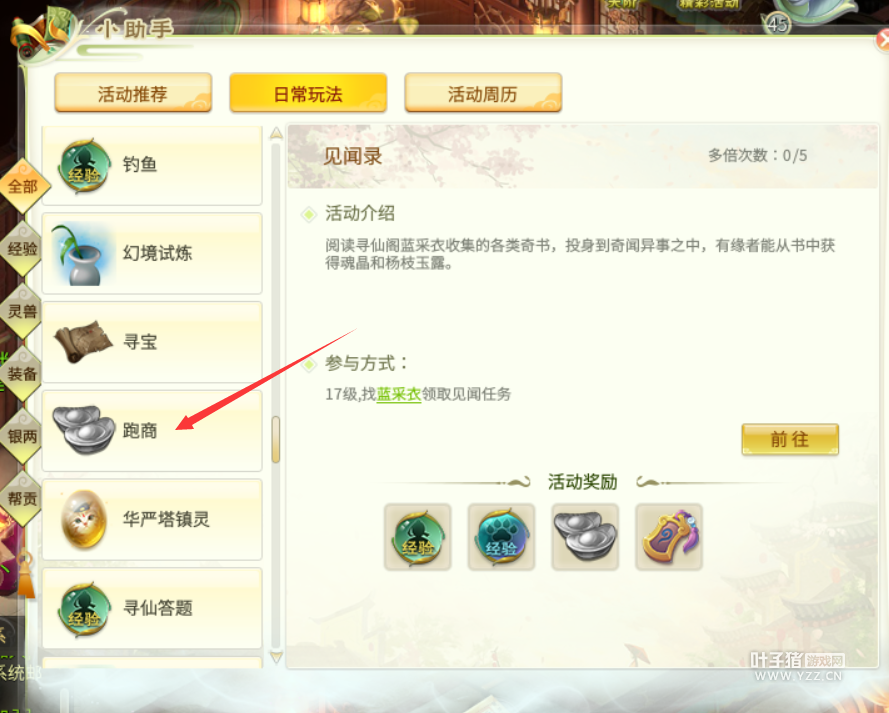Filter activities by 全部 side tab
Viewport: 889px width, 713px height.
[23, 186]
